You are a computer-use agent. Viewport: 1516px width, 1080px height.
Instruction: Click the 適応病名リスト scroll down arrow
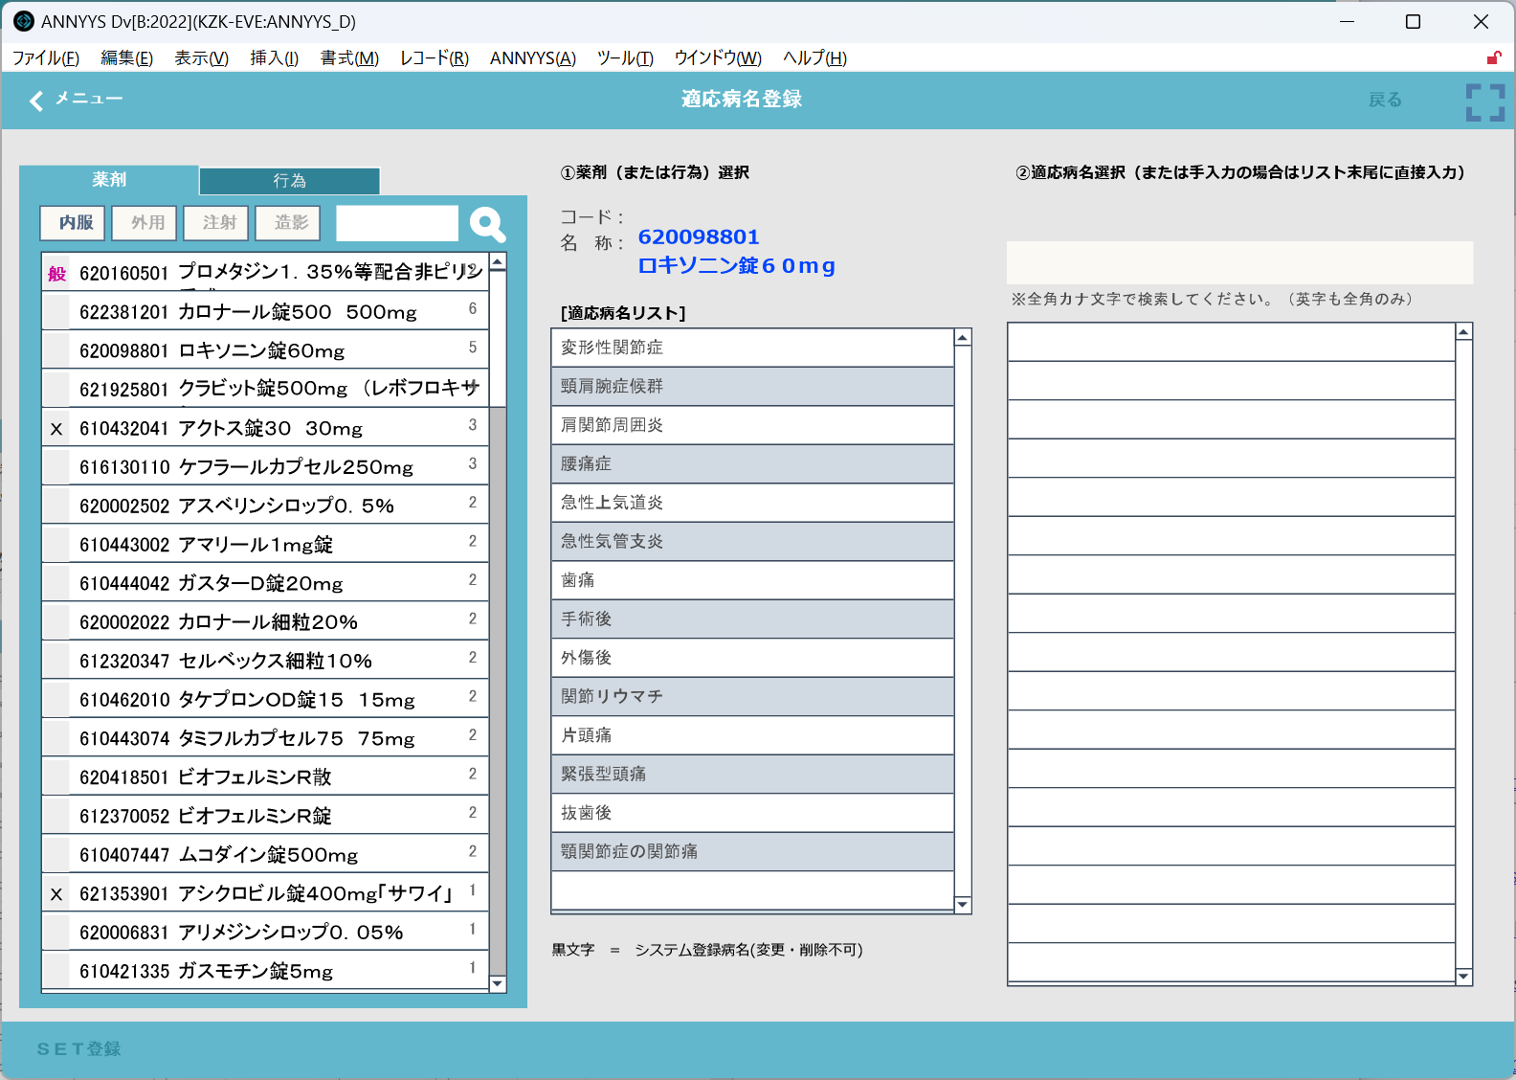pos(962,905)
